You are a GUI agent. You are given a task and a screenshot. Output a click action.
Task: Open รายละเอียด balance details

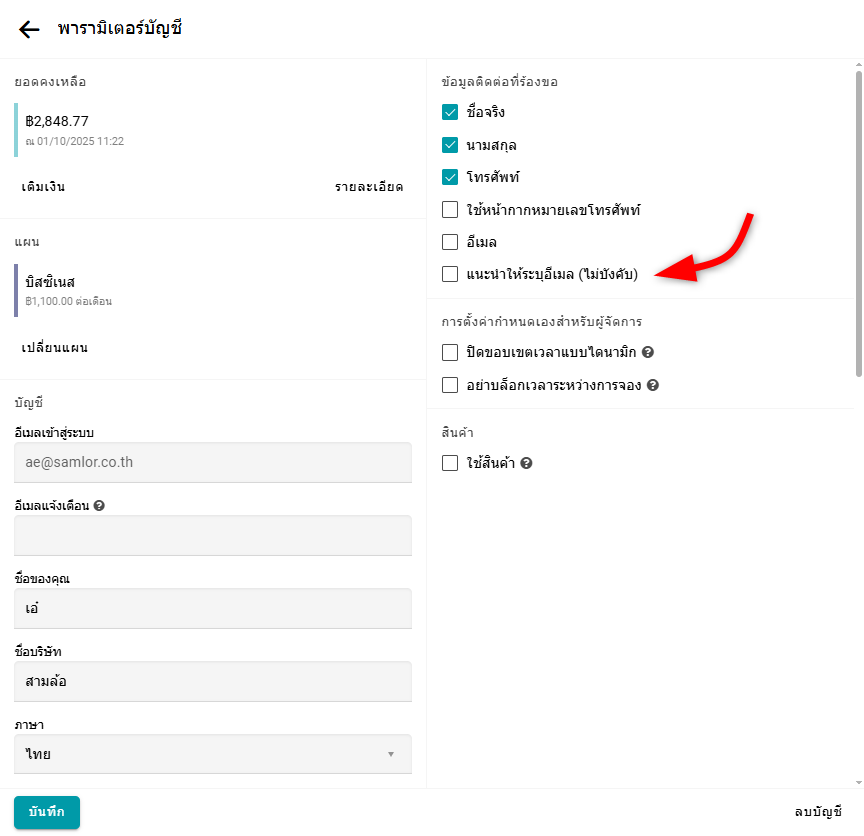point(369,187)
